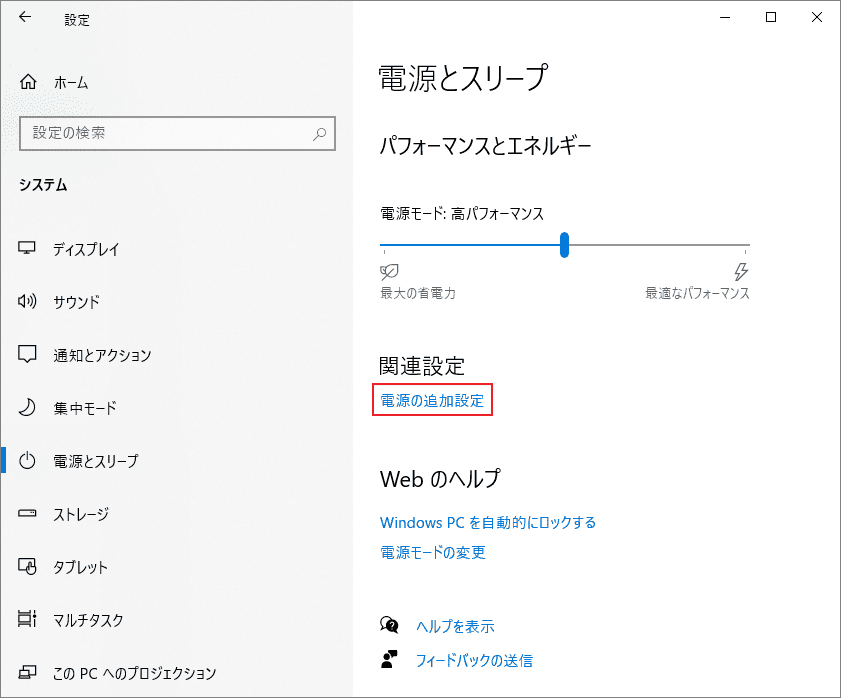The width and height of the screenshot is (841, 698).
Task: Click the フィードバックの送信 person icon
Action: 390,660
